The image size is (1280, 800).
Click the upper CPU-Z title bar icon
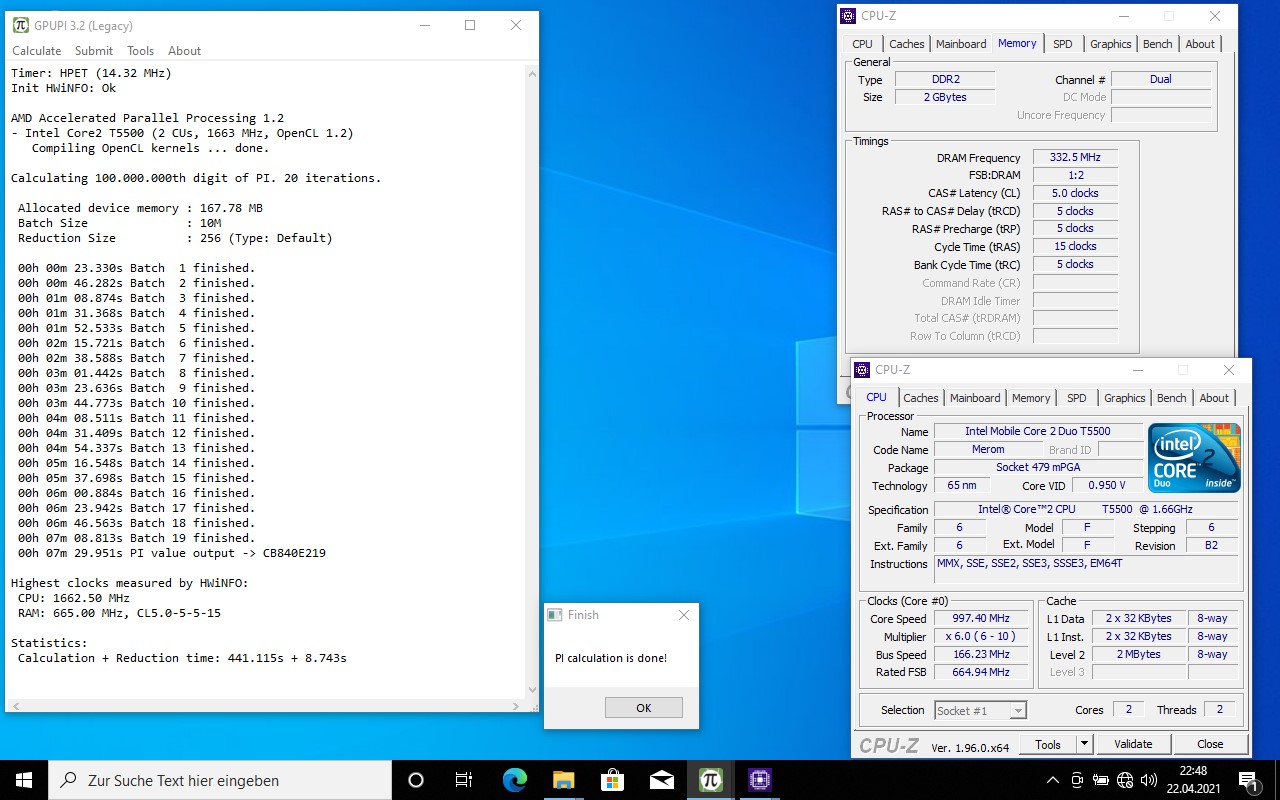click(848, 16)
